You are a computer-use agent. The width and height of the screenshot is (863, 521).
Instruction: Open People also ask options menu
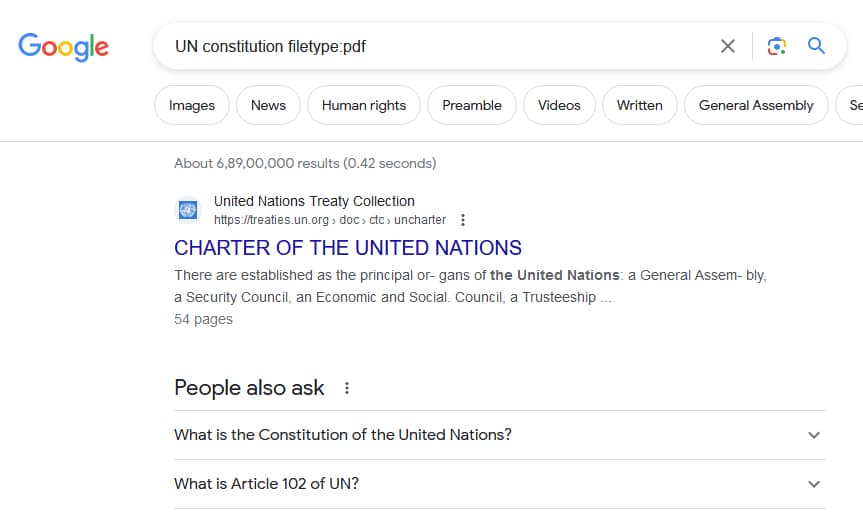pos(347,388)
